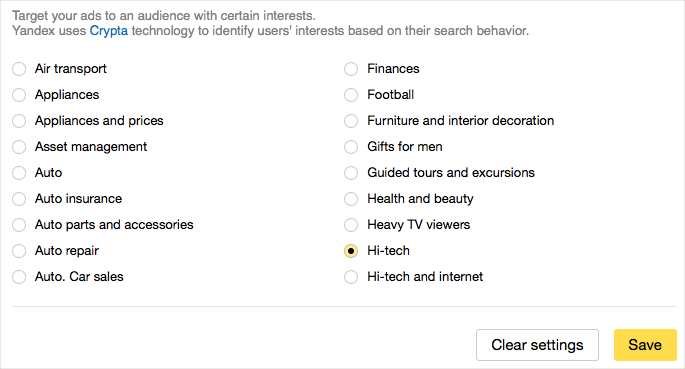Select the Auto radio button

(19, 173)
